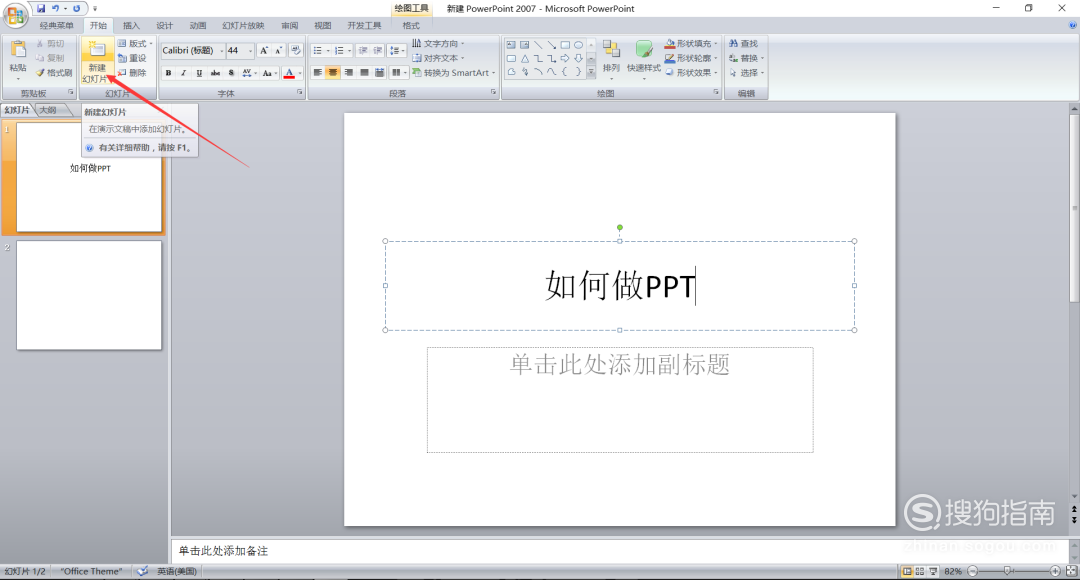Toggle text Shadow formatting
The height and width of the screenshot is (580, 1080).
click(x=231, y=72)
